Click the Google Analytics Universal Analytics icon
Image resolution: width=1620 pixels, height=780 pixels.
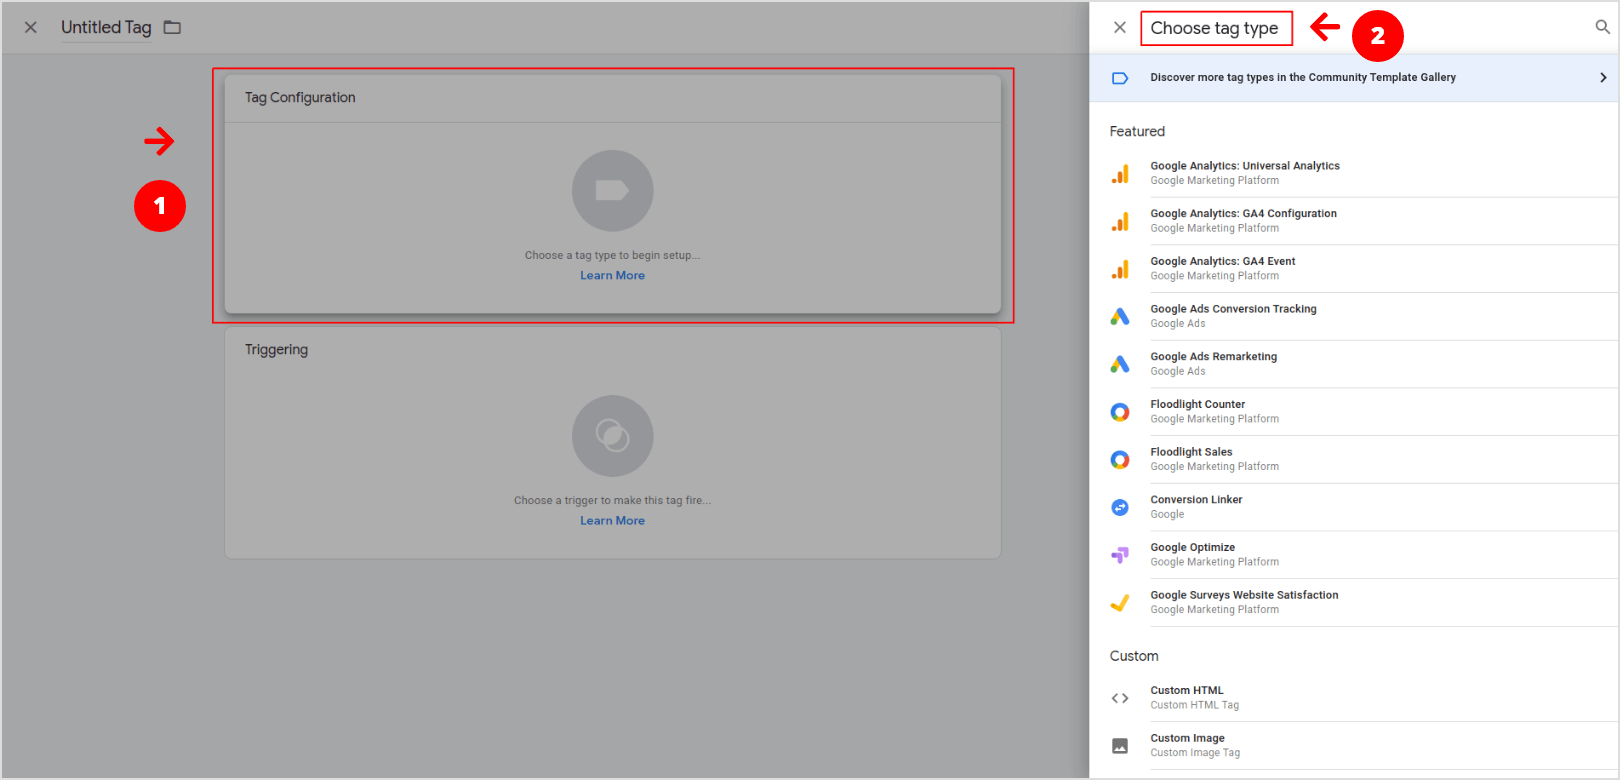point(1120,174)
